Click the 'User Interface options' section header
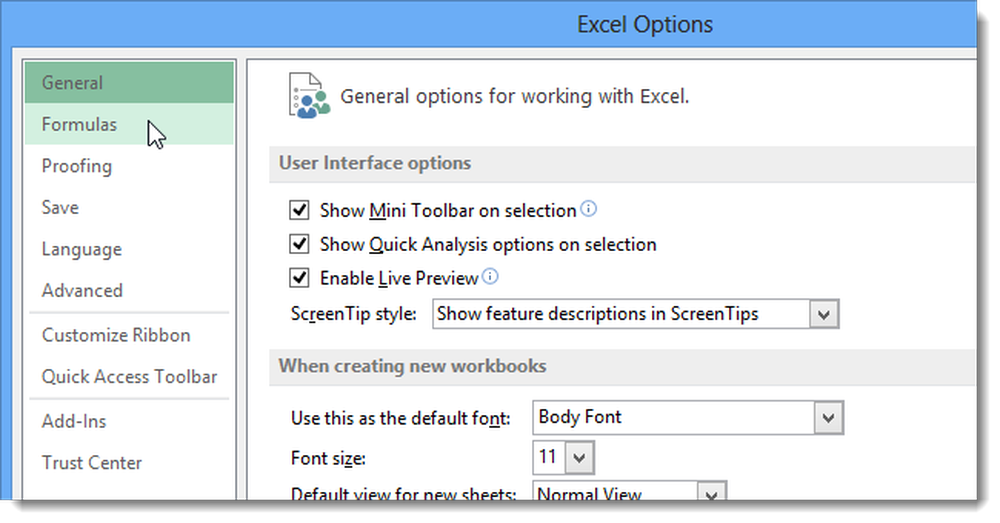 click(x=375, y=163)
